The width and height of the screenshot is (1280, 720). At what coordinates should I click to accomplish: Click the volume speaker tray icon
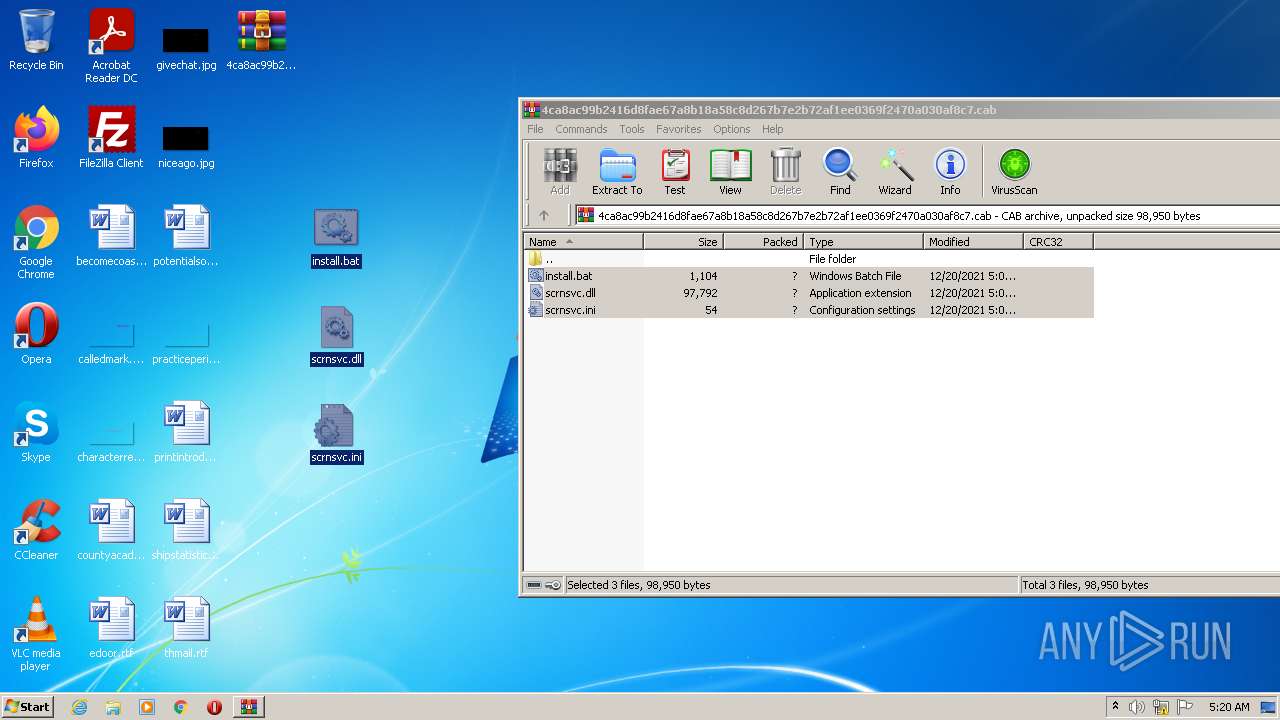1137,707
